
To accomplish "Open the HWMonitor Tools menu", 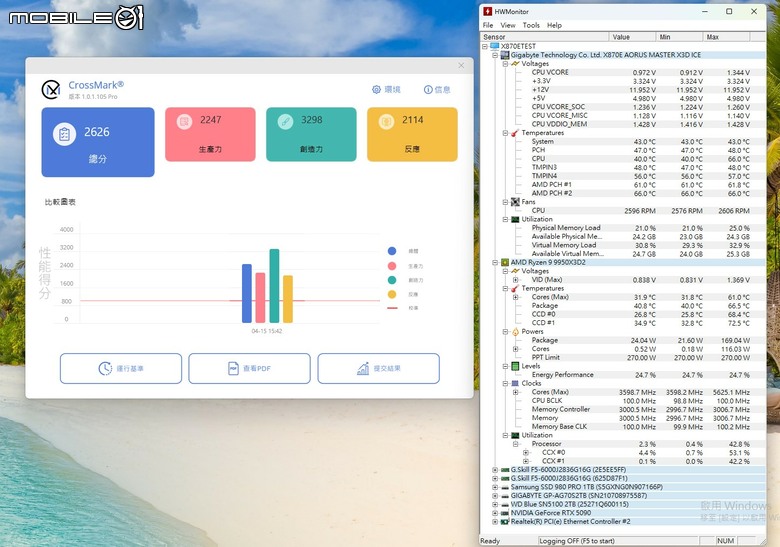I will [x=531, y=25].
